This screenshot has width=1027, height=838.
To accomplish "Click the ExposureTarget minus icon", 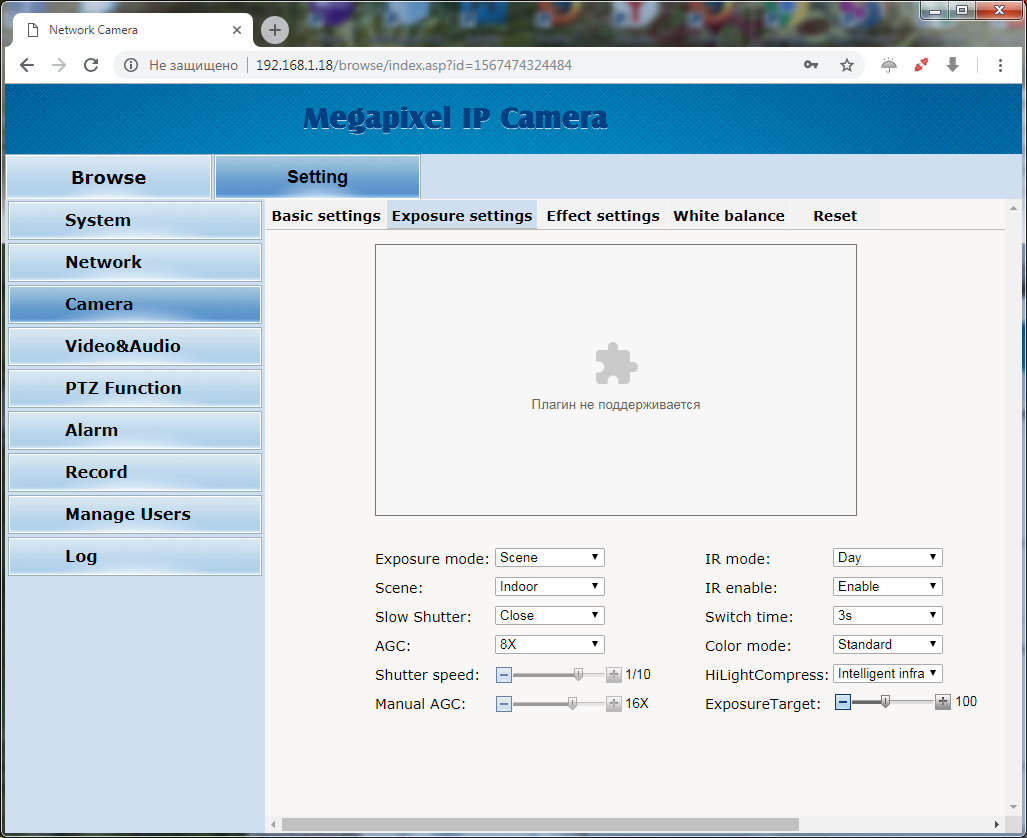I will coord(843,702).
